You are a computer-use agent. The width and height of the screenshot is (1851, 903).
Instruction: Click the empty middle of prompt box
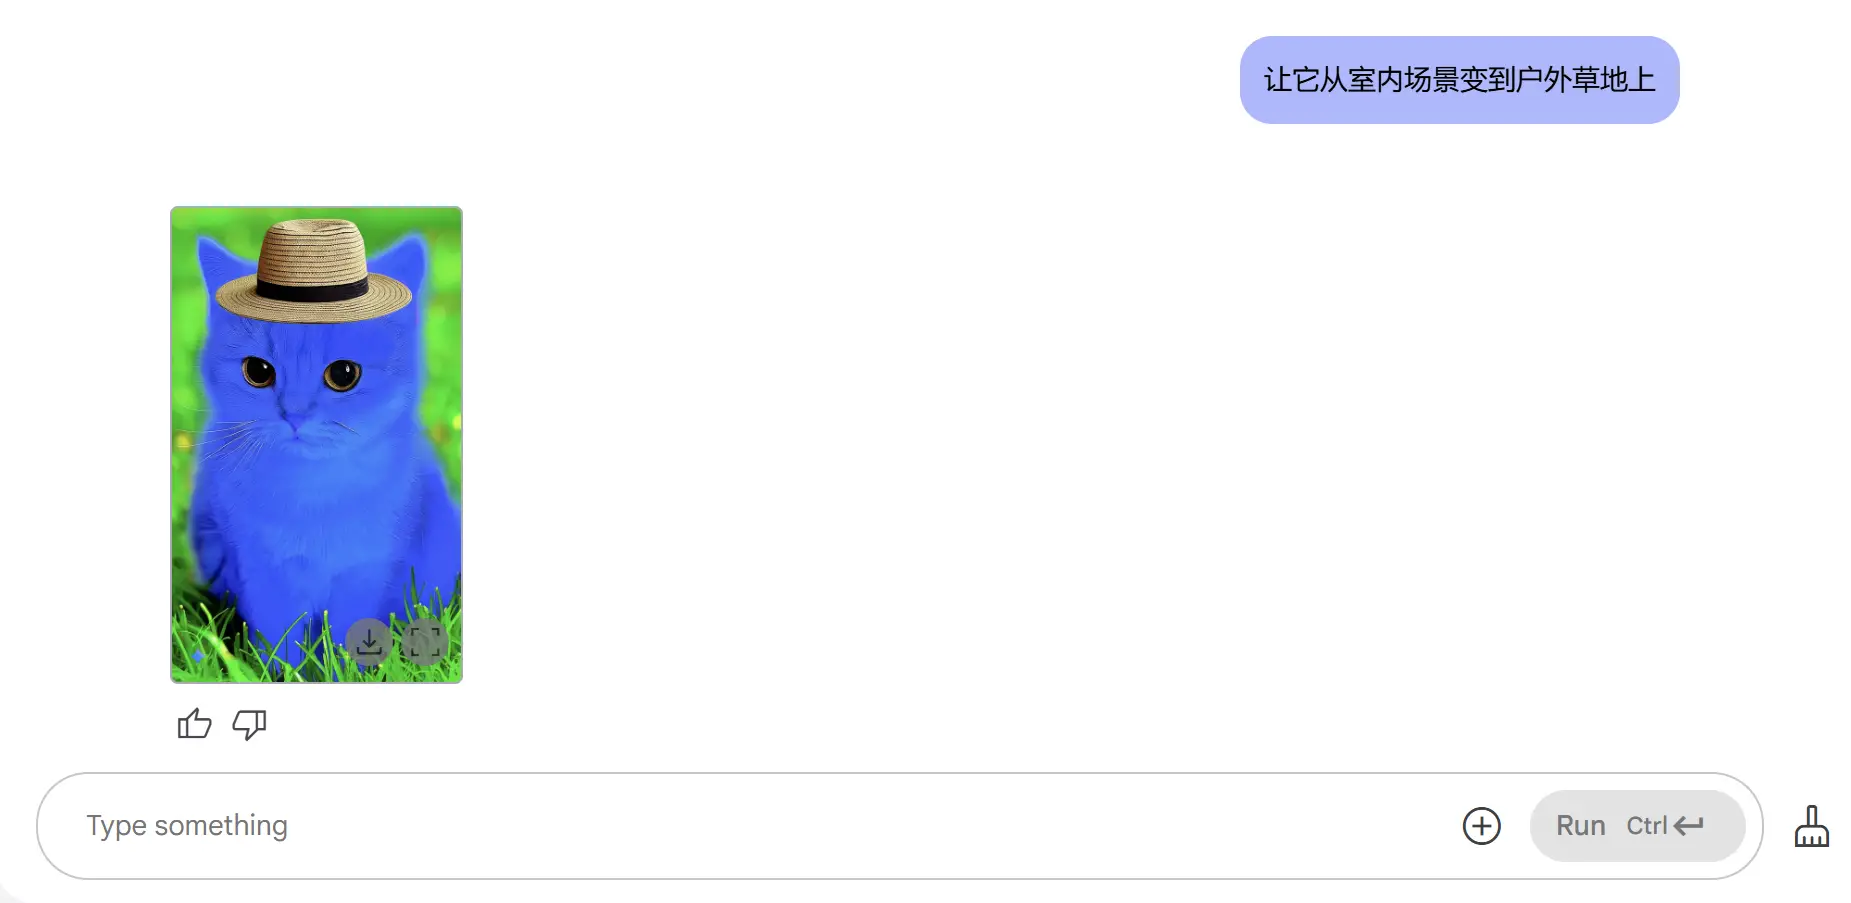[x=870, y=826]
